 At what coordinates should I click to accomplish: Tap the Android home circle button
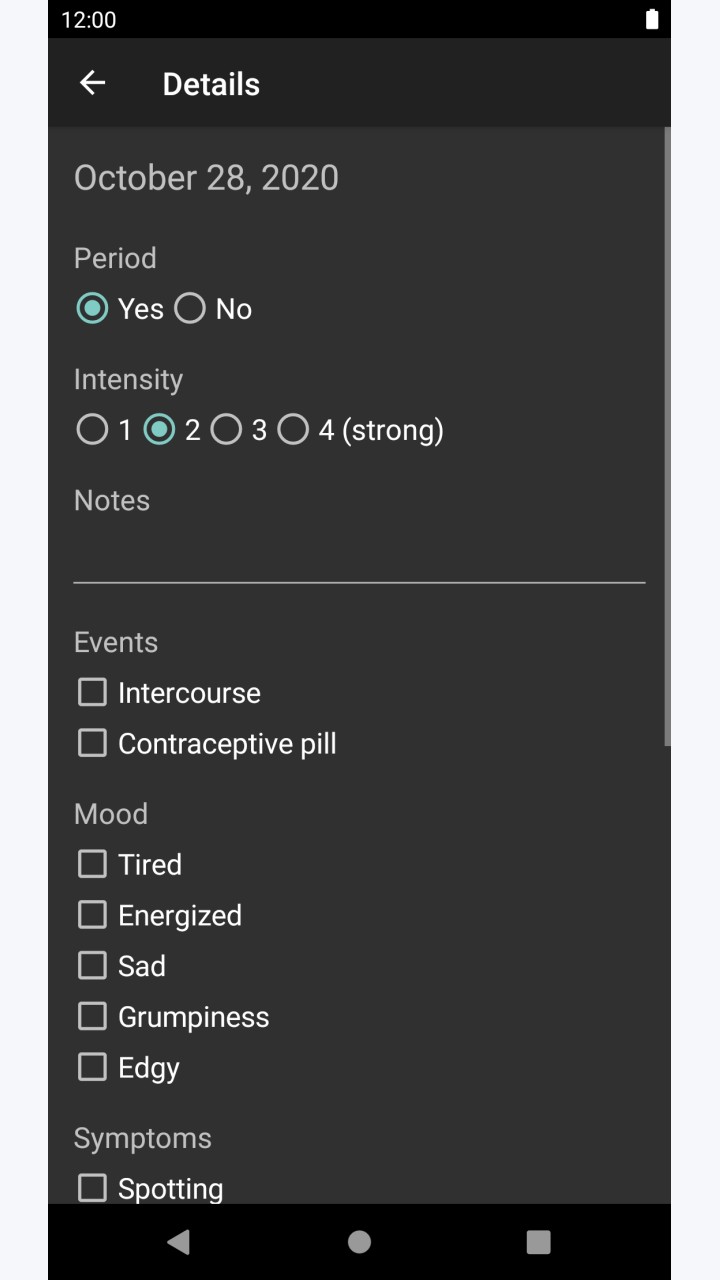pyautogui.click(x=359, y=1241)
